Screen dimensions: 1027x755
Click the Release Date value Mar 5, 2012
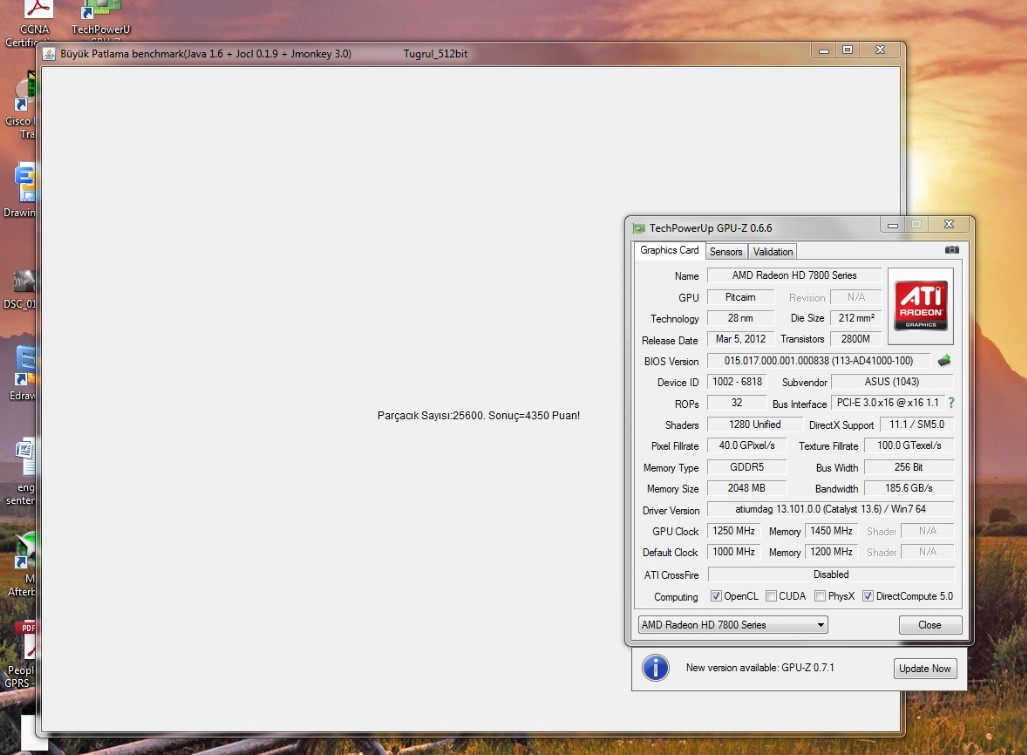[x=740, y=339]
